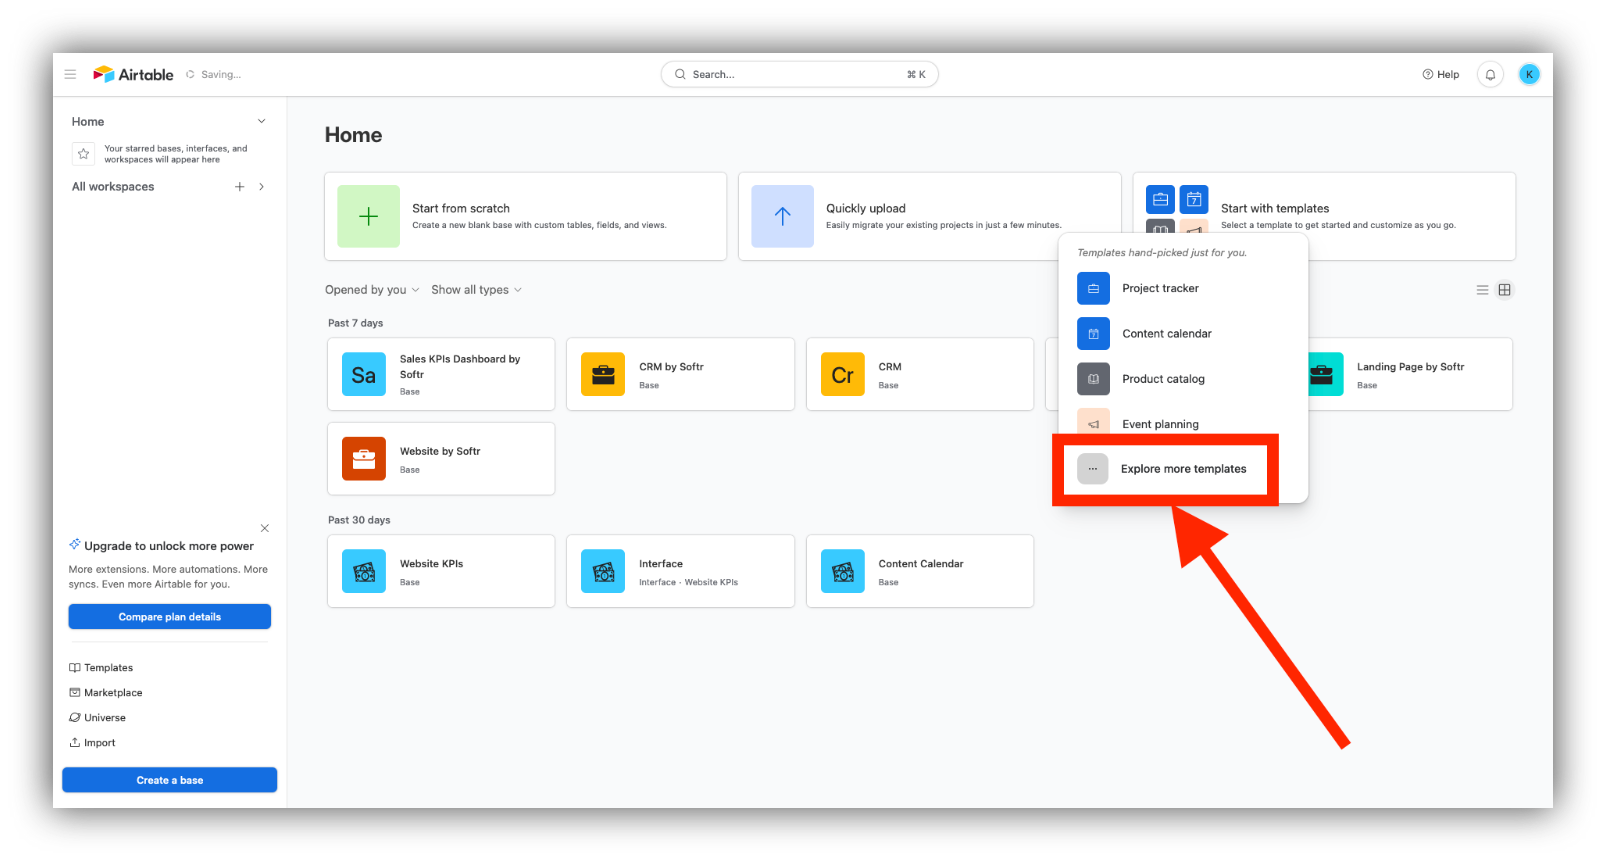Open Marketplace in the sidebar
The width and height of the screenshot is (1606, 861).
click(106, 693)
